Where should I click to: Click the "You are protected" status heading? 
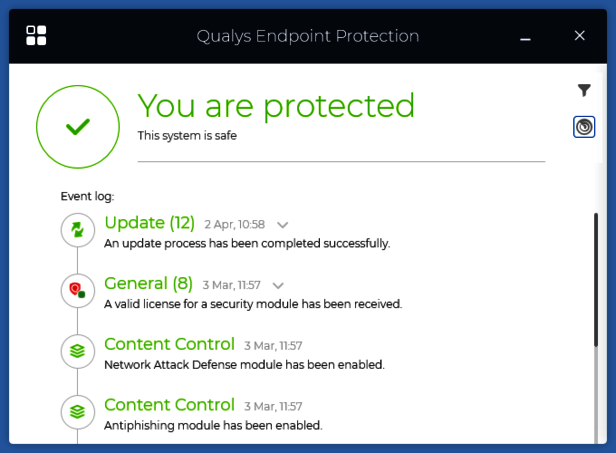[x=276, y=106]
